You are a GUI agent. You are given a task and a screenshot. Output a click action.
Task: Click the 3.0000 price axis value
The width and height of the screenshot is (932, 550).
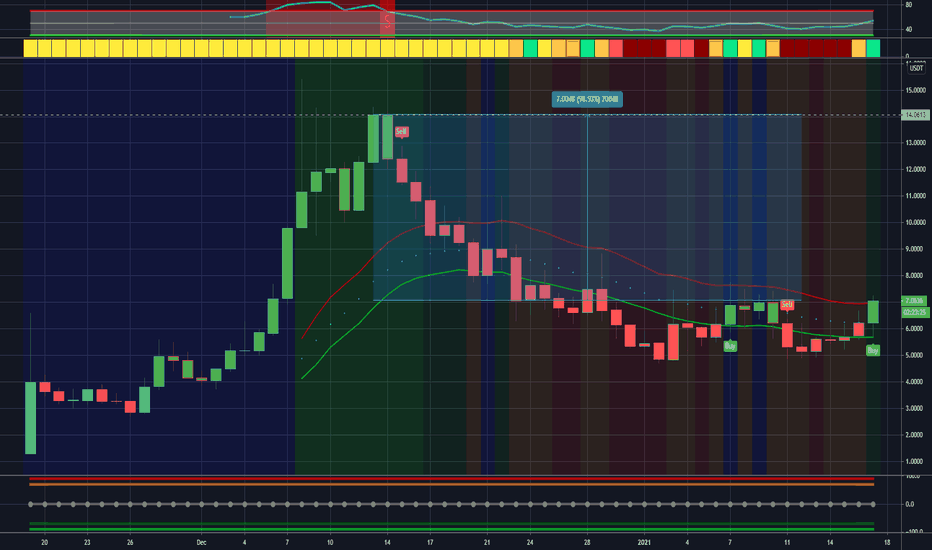(x=916, y=408)
